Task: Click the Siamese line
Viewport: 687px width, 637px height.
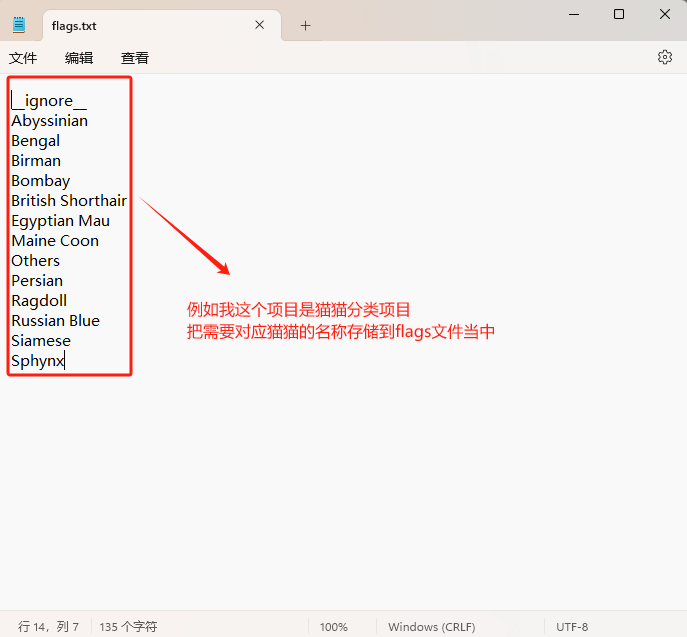Action: (41, 341)
